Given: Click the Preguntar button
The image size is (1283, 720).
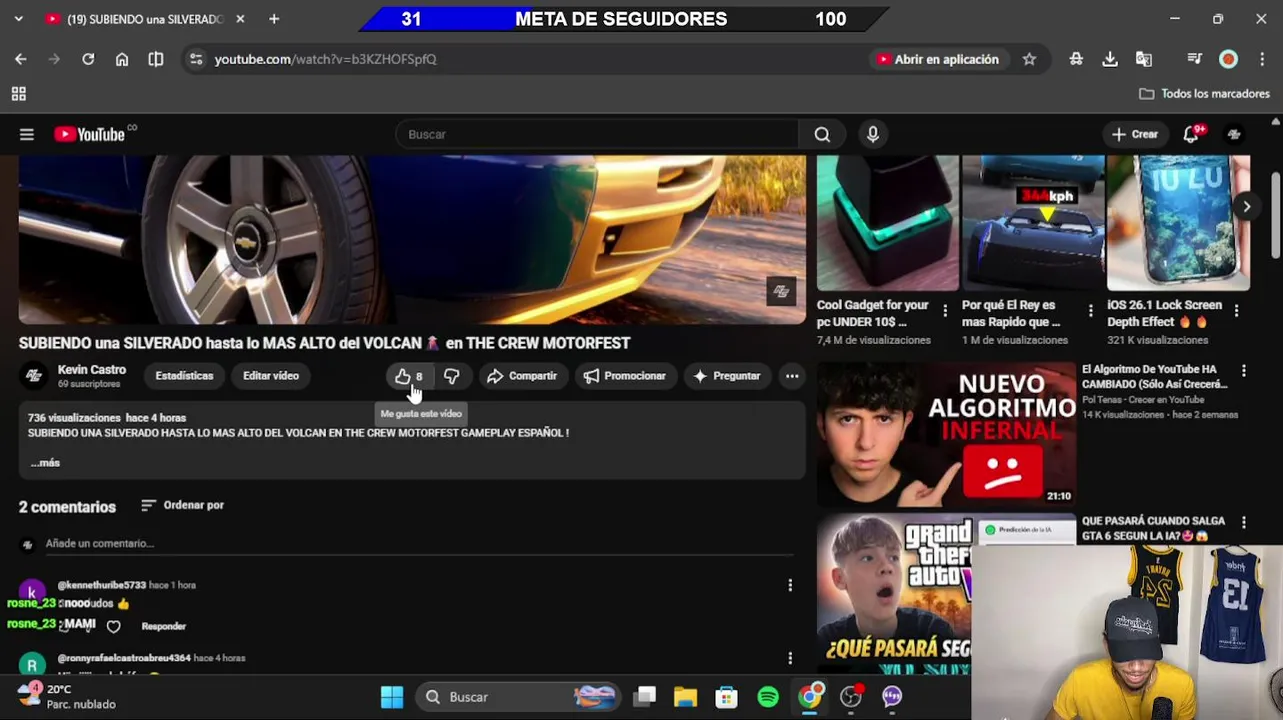Looking at the screenshot, I should [727, 376].
